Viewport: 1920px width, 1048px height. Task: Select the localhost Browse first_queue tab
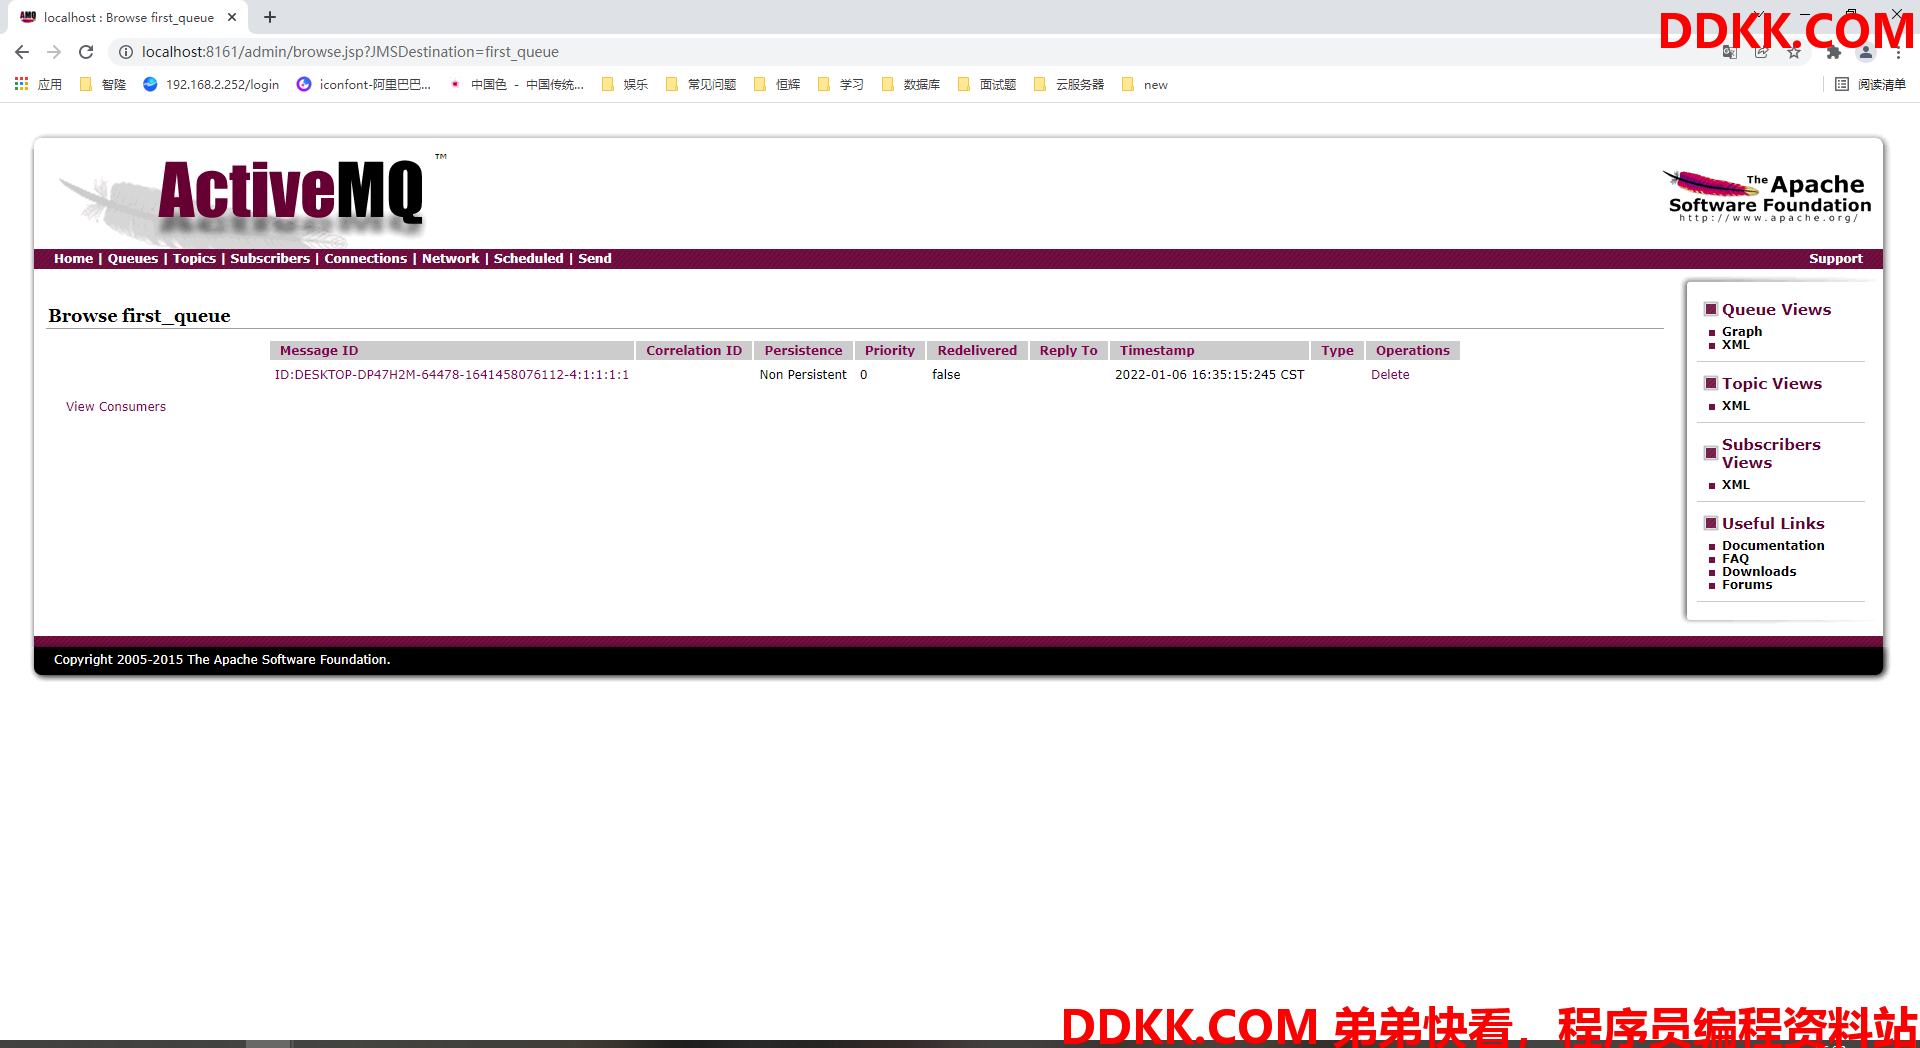[129, 17]
